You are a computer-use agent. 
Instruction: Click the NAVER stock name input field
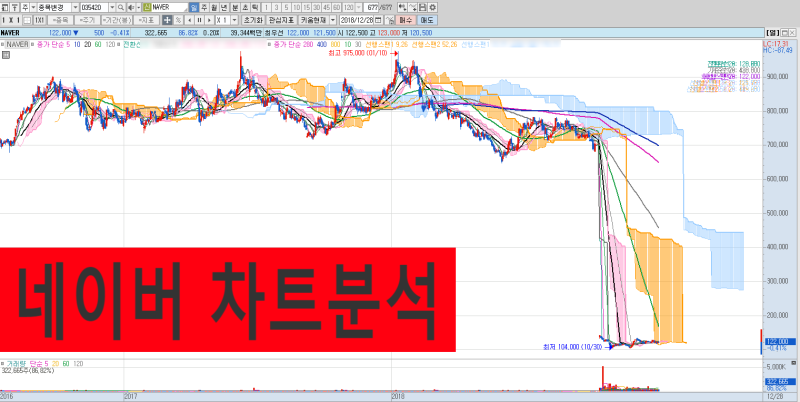pyautogui.click(x=169, y=8)
